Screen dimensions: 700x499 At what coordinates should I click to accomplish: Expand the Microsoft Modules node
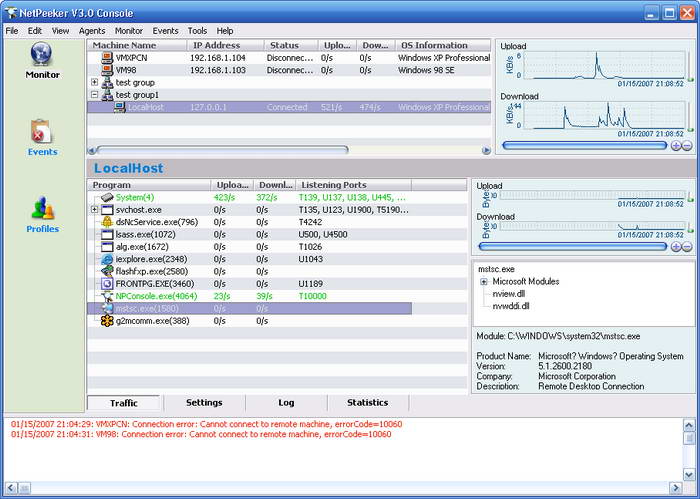tap(484, 282)
